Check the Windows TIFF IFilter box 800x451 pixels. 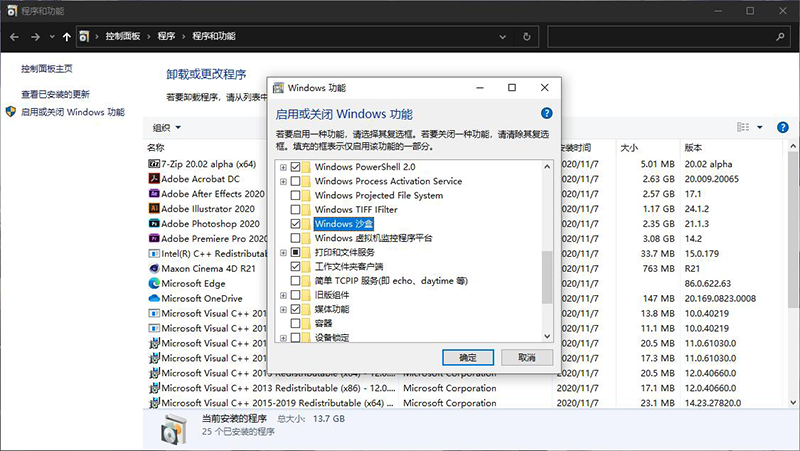[295, 209]
